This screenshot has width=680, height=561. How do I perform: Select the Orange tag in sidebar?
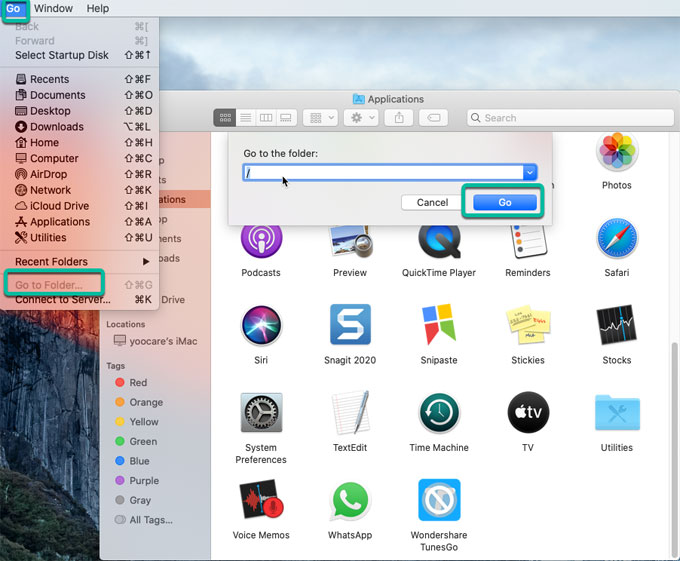139,402
